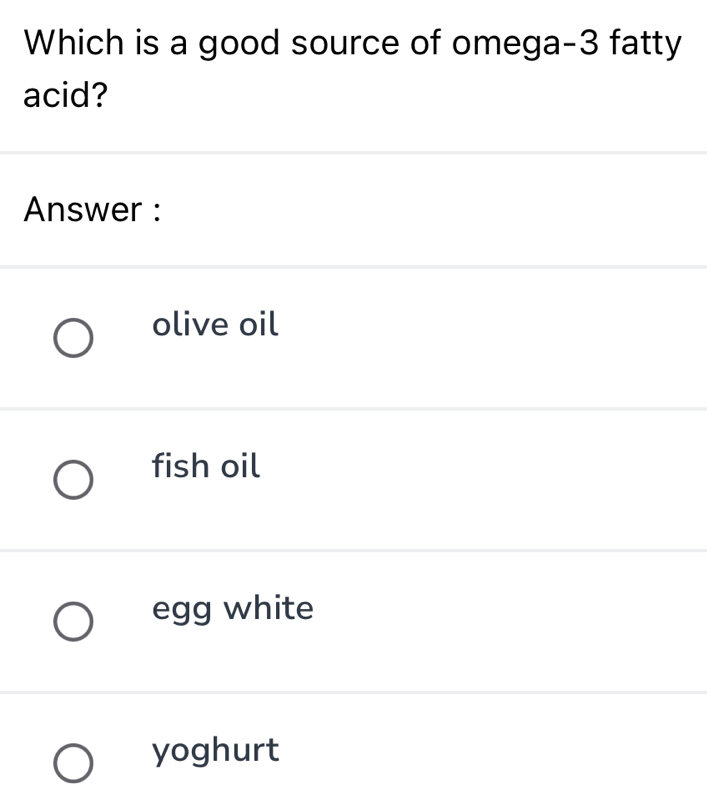This screenshot has width=707, height=812.
Task: Click the yoghurt answer label
Action: point(216,751)
